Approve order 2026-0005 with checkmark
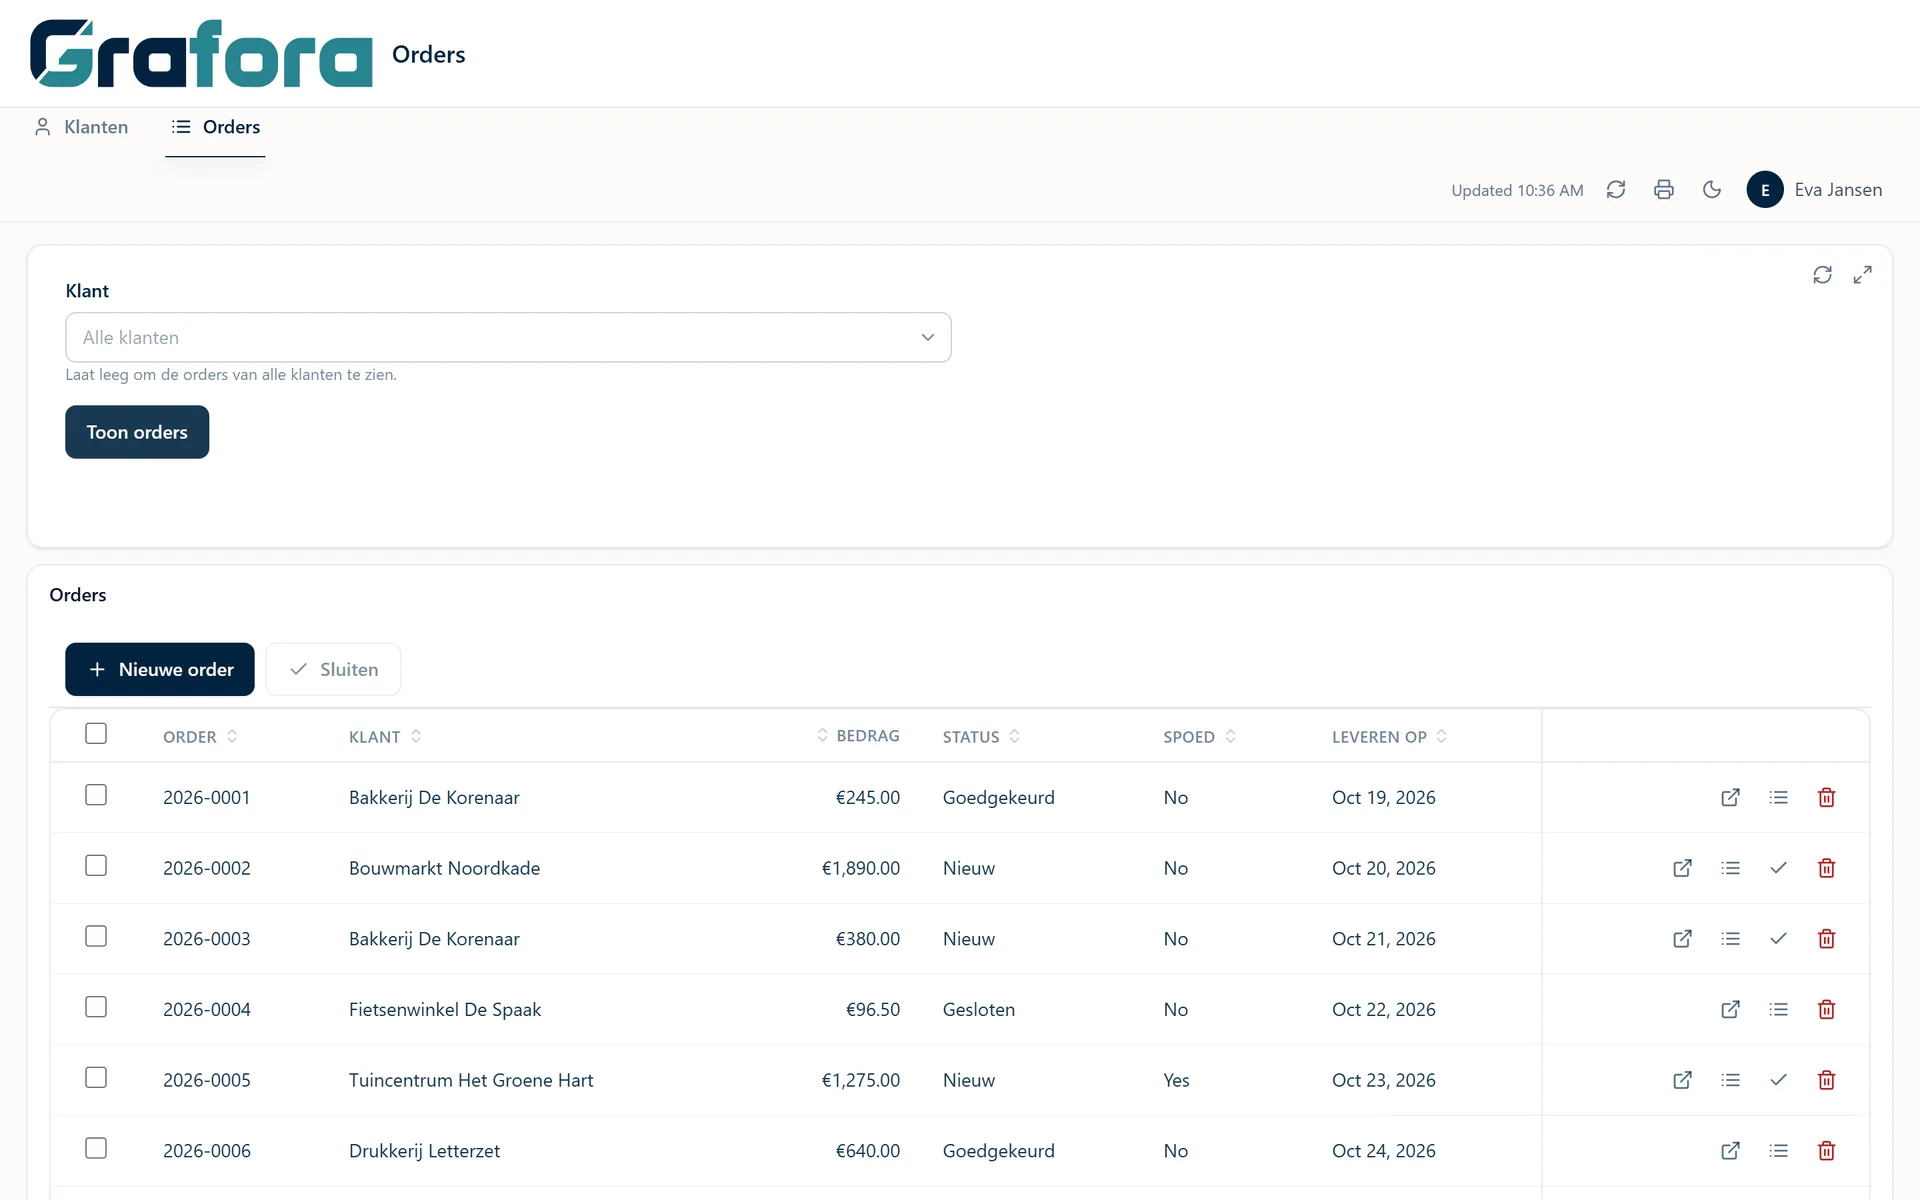The width and height of the screenshot is (1920, 1200). 1778,1080
